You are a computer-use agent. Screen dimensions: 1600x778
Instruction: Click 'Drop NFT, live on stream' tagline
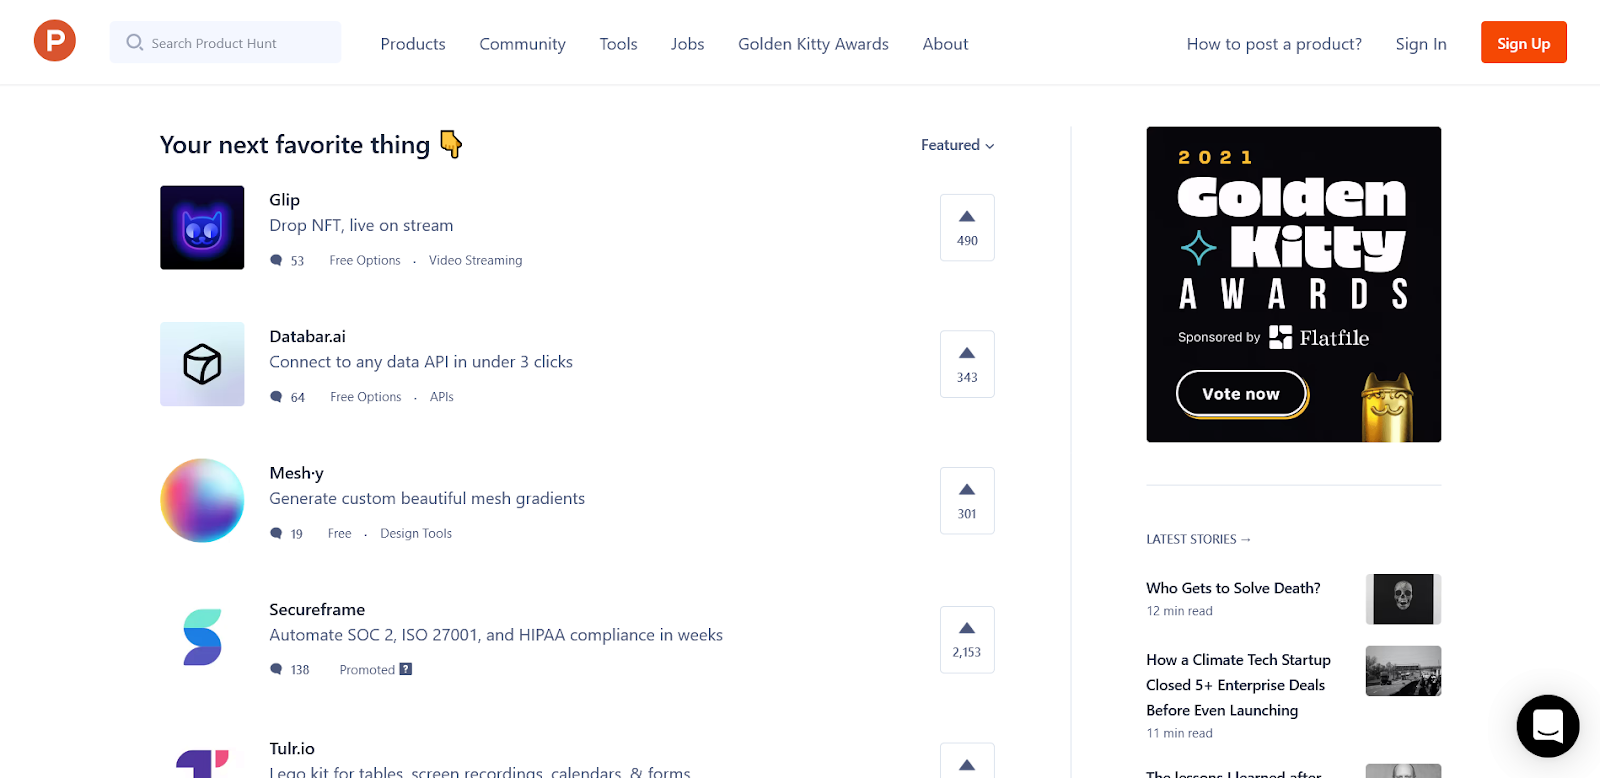(x=361, y=226)
